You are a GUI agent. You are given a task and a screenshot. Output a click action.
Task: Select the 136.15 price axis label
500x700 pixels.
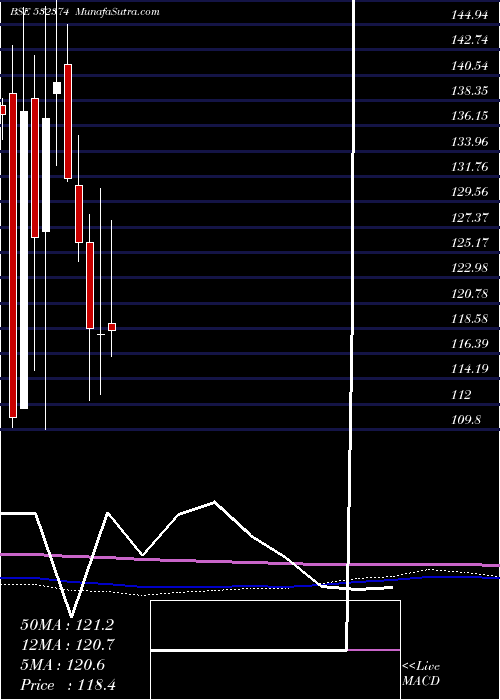469,117
